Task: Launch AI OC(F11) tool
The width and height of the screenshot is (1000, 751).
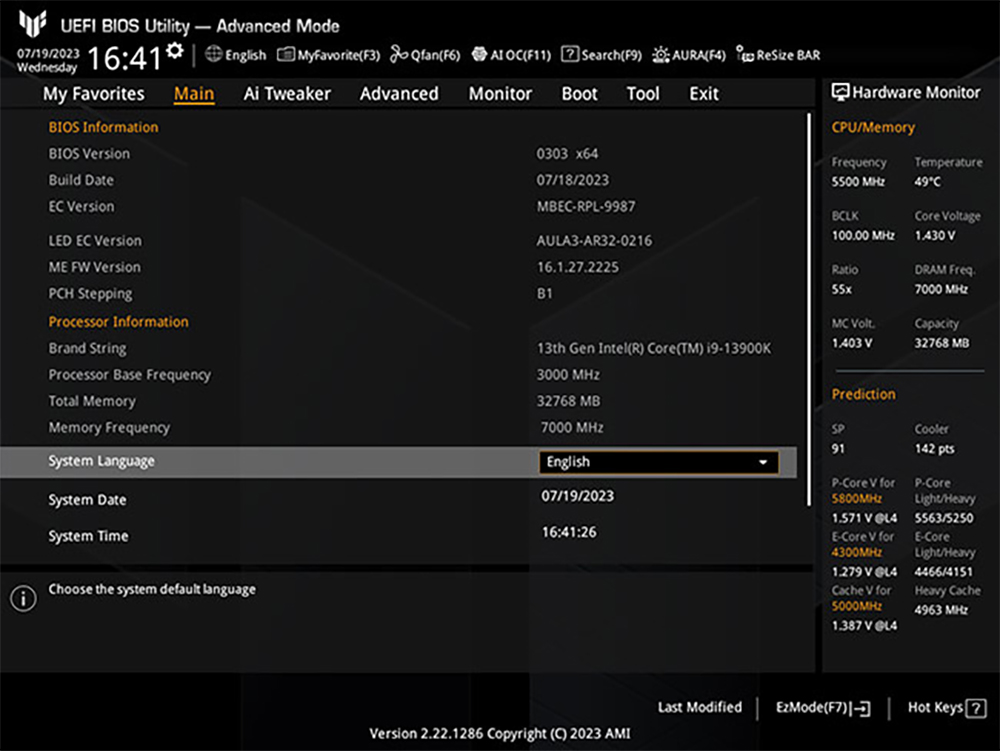Action: [511, 55]
